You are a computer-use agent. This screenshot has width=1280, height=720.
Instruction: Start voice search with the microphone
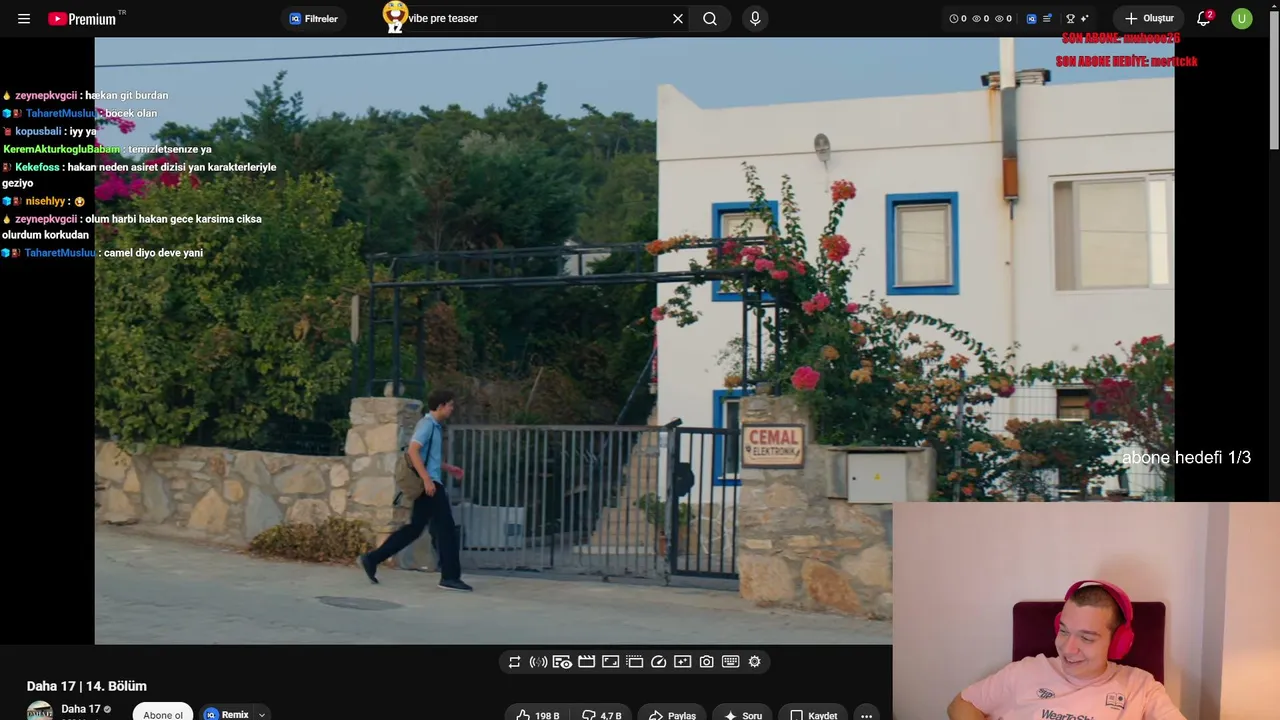[x=755, y=19]
